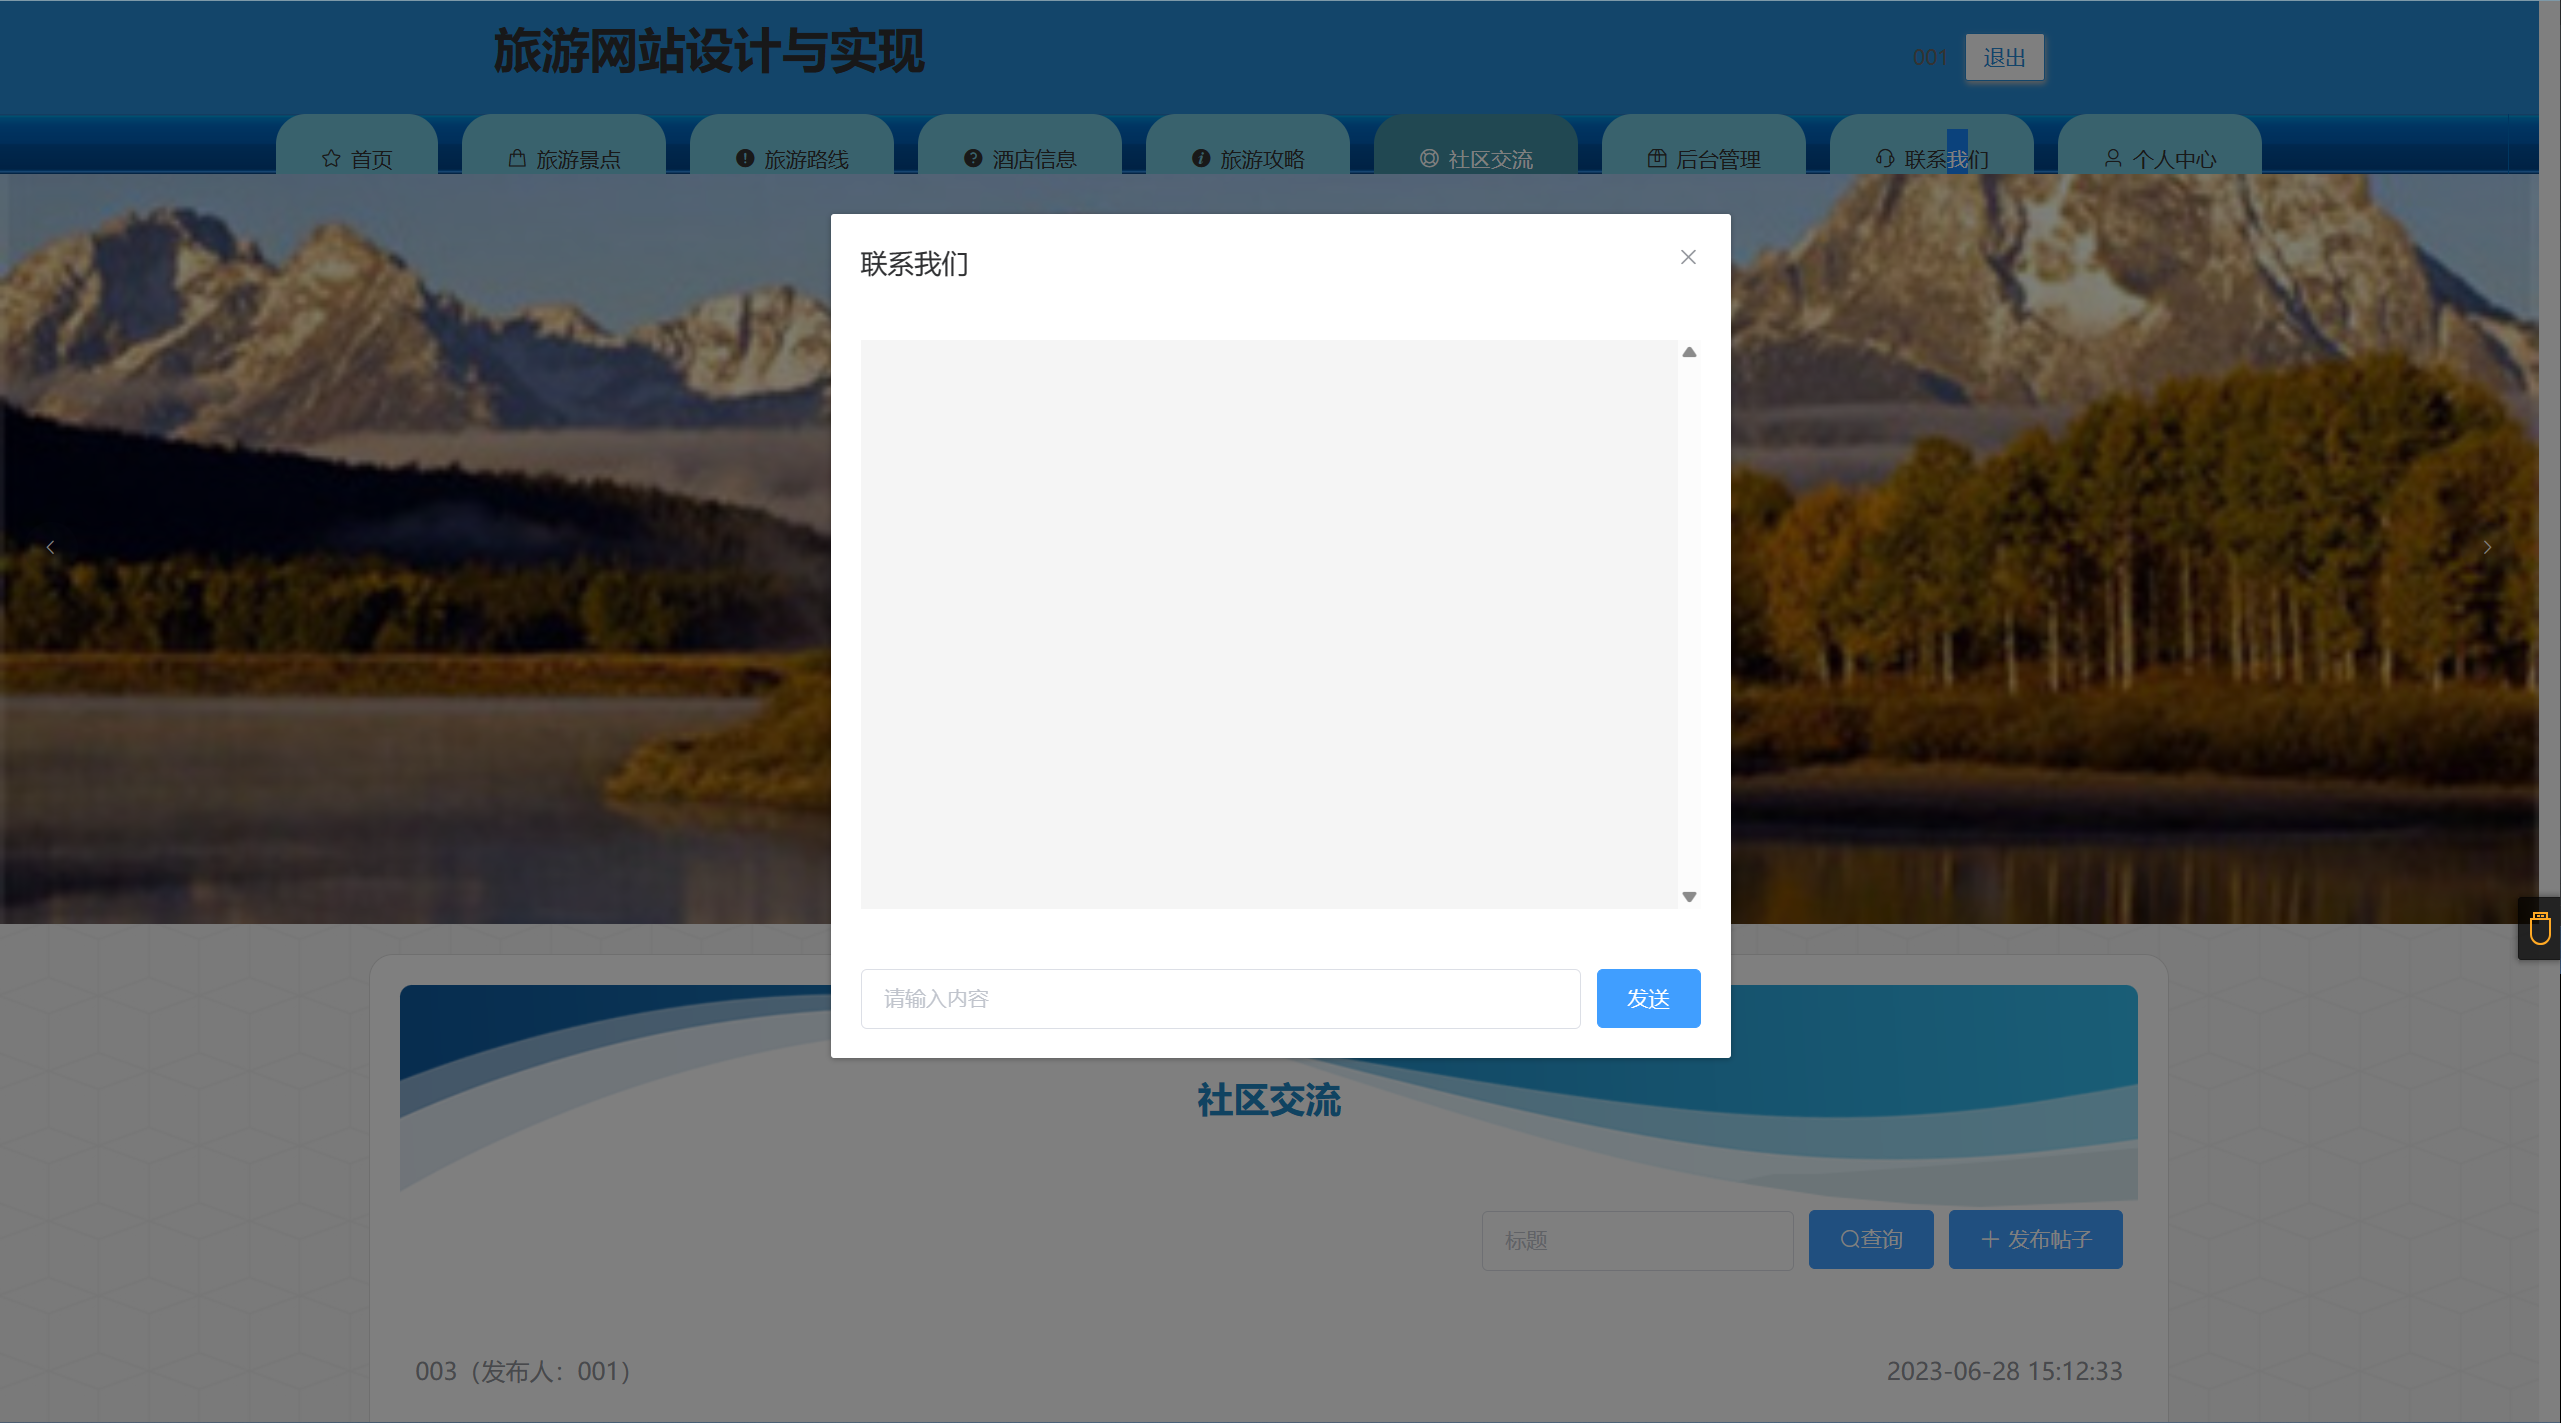The height and width of the screenshot is (1423, 2561).
Task: Open post 003（发布人：001）
Action: [x=523, y=1371]
